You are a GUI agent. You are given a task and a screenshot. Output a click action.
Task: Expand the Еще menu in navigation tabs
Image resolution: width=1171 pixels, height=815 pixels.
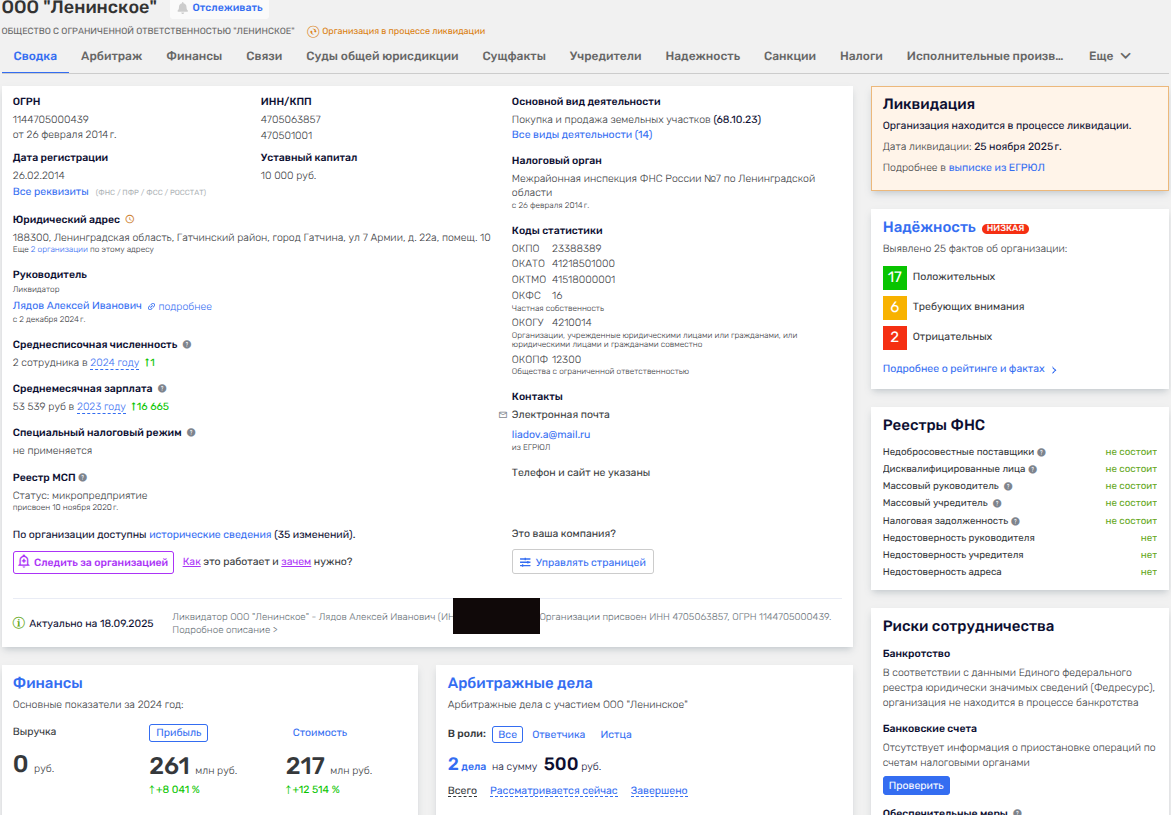(1109, 56)
